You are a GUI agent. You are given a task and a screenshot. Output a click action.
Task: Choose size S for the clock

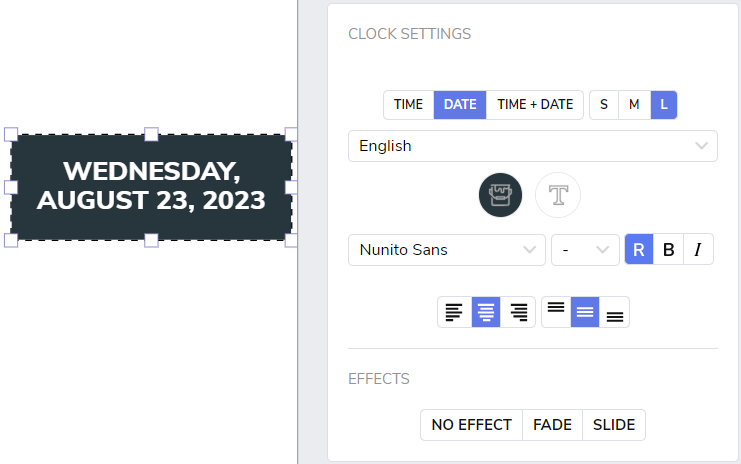click(x=604, y=104)
